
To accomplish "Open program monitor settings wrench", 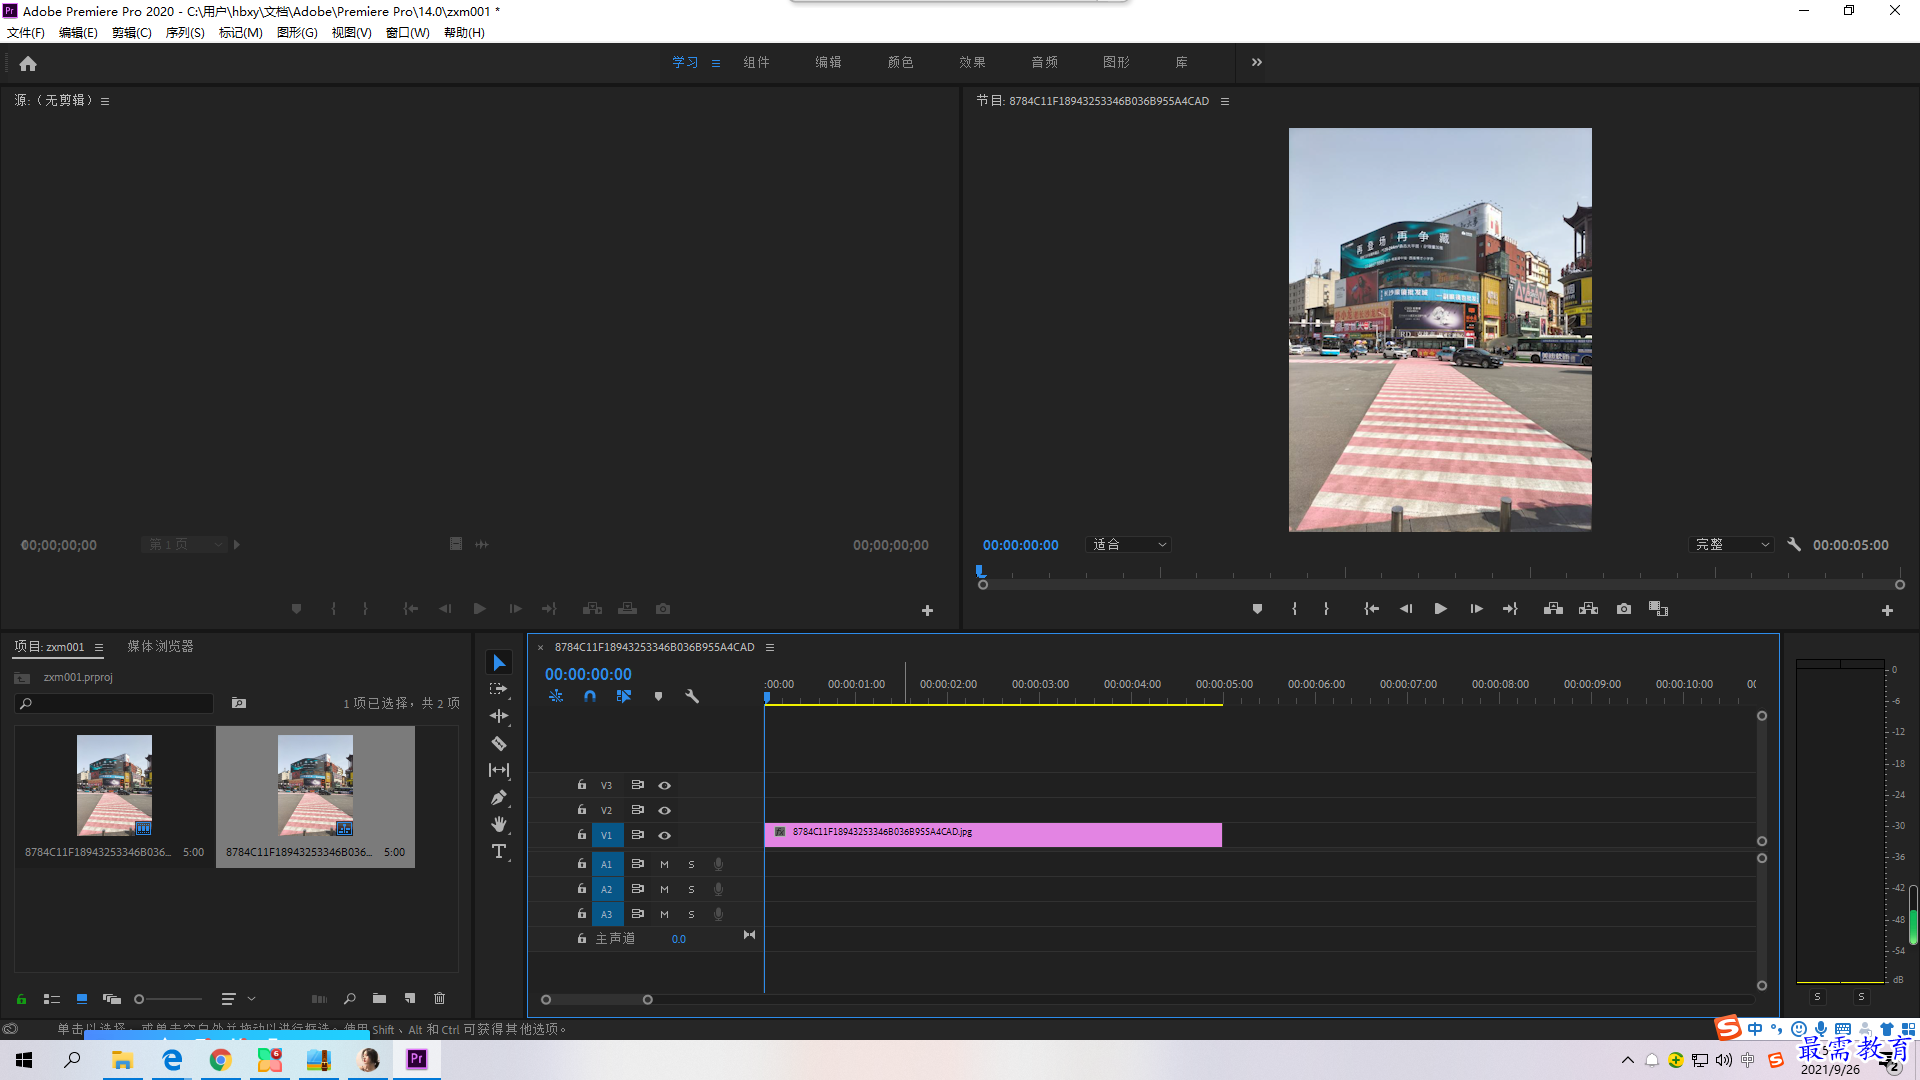I will [1794, 545].
